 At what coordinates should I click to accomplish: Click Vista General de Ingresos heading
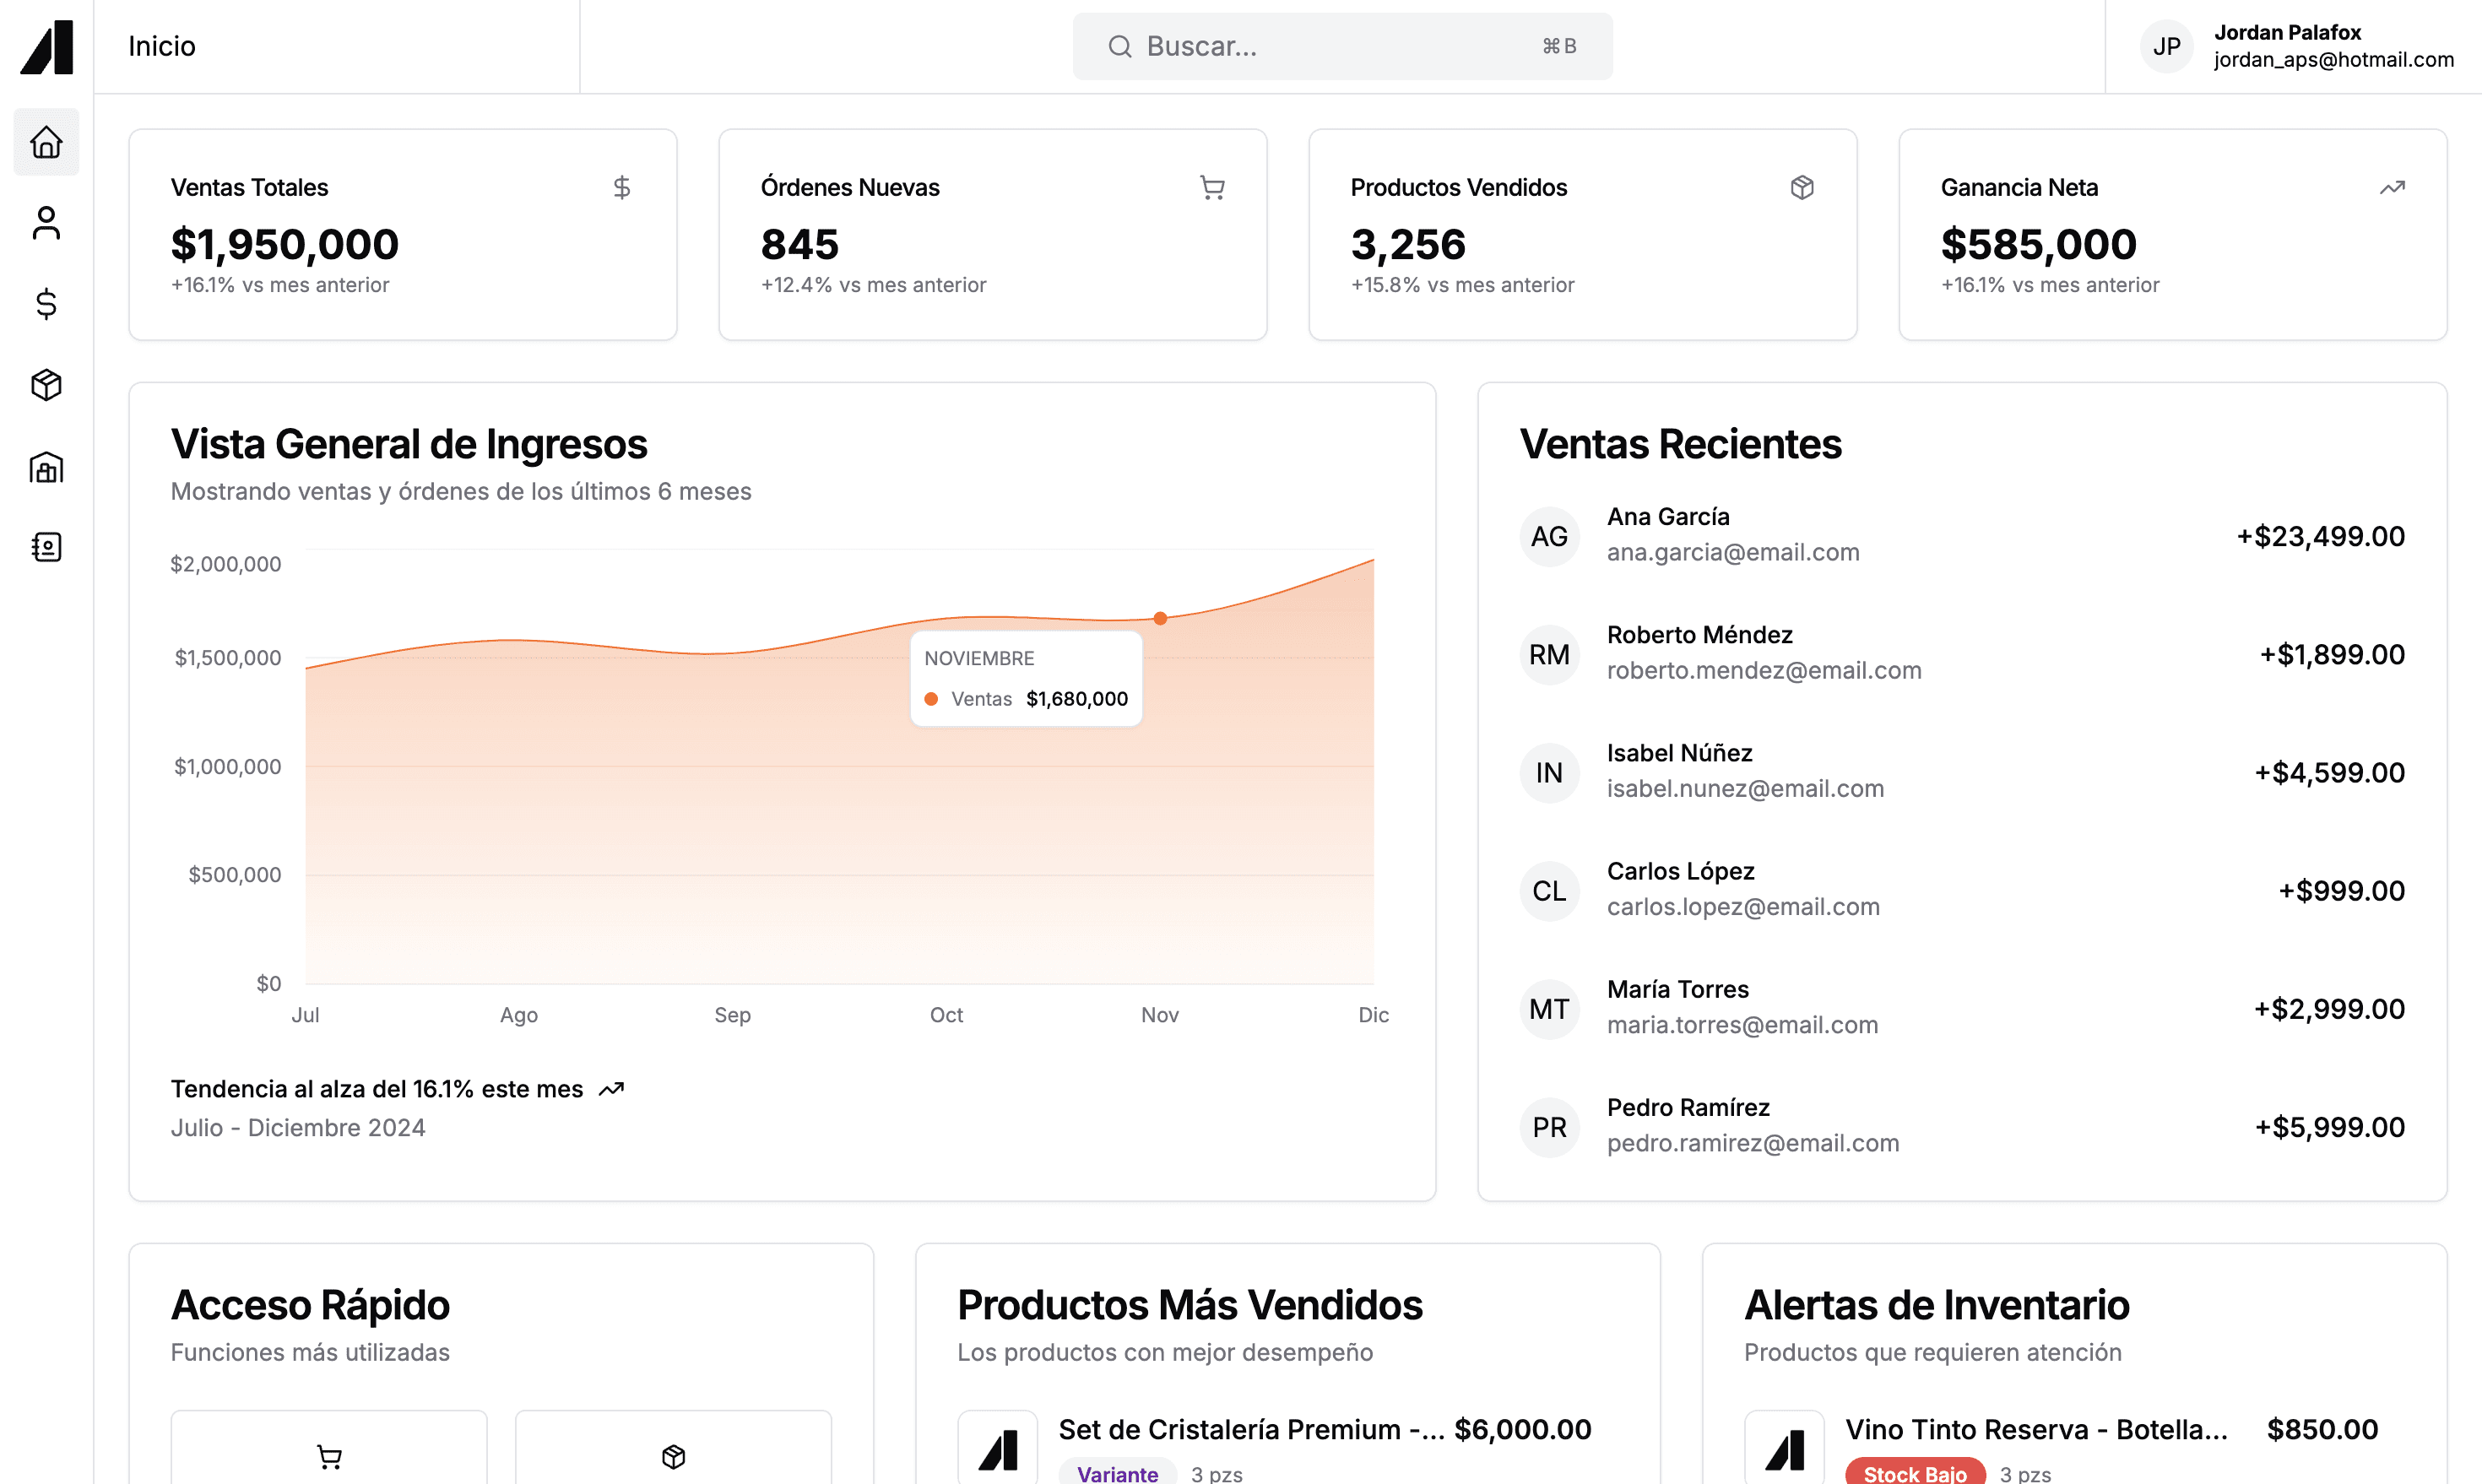click(x=409, y=444)
